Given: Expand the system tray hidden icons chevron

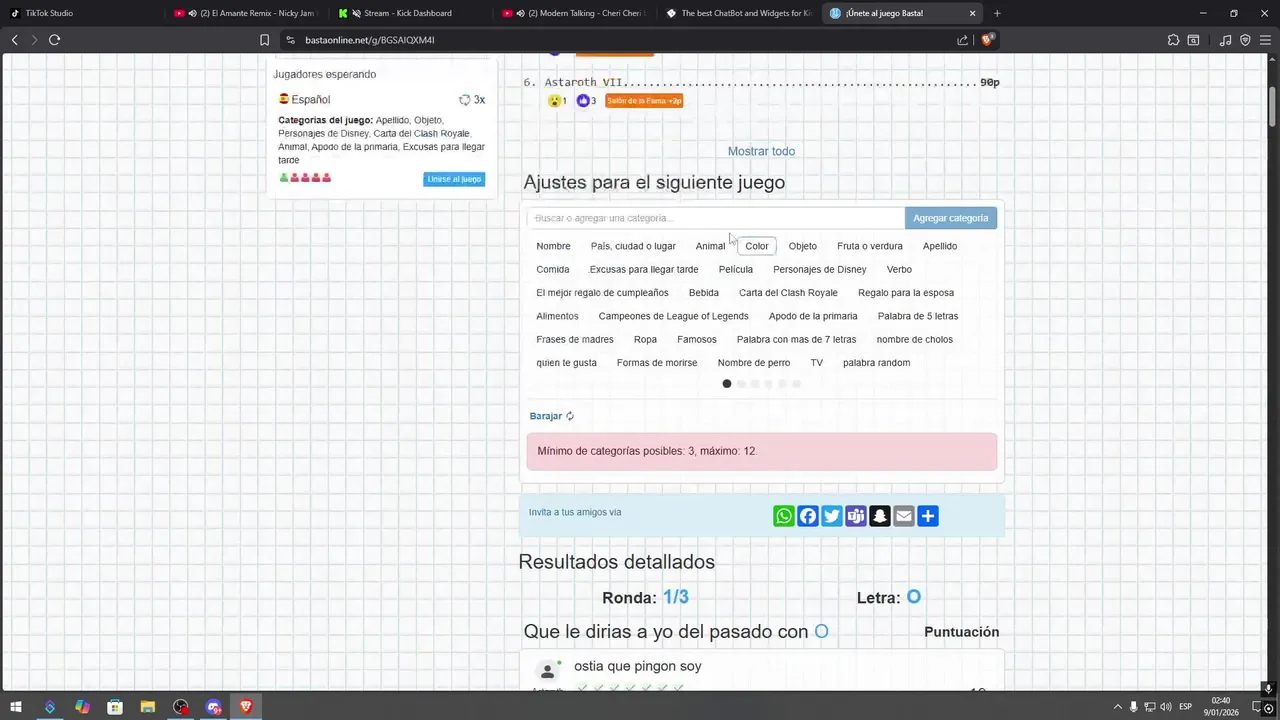Looking at the screenshot, I should pyautogui.click(x=1117, y=707).
